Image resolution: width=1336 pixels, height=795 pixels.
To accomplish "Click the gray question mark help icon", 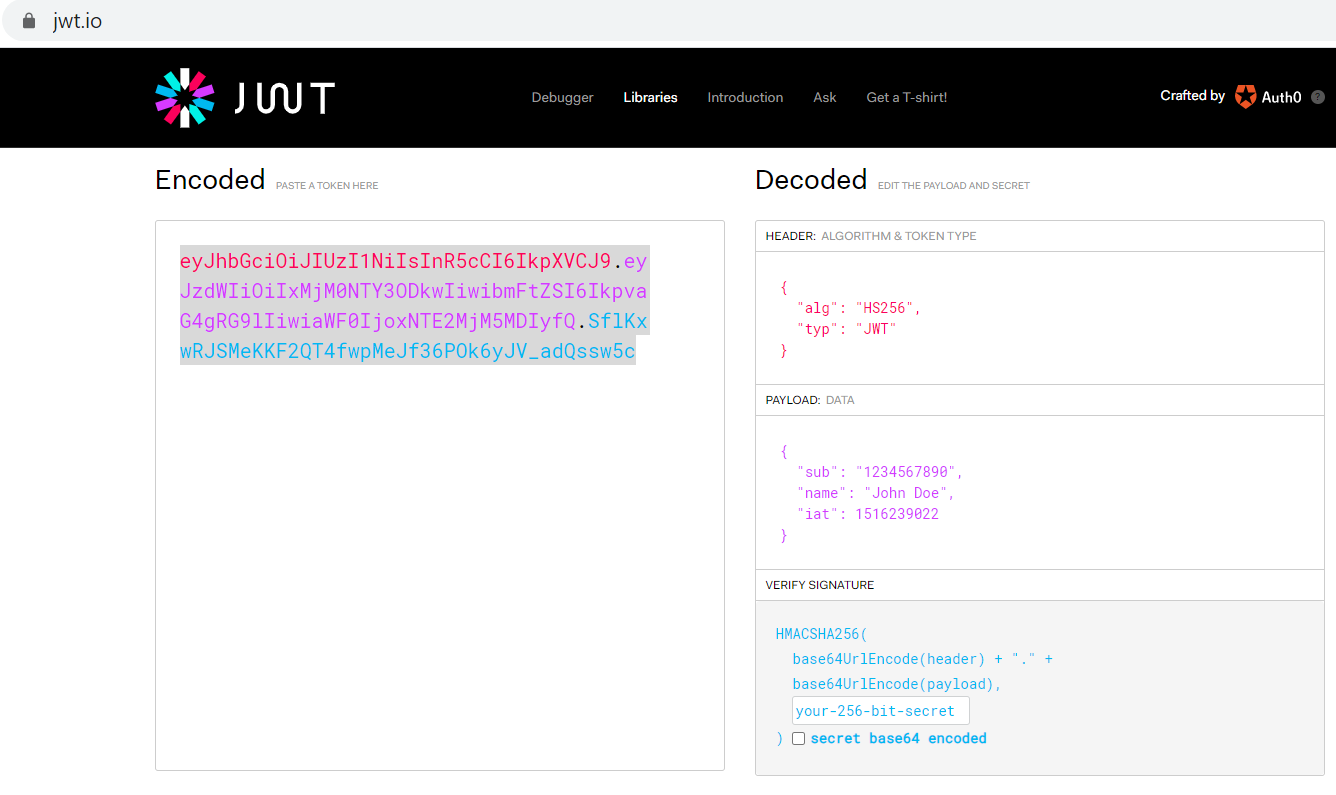I will [1318, 97].
